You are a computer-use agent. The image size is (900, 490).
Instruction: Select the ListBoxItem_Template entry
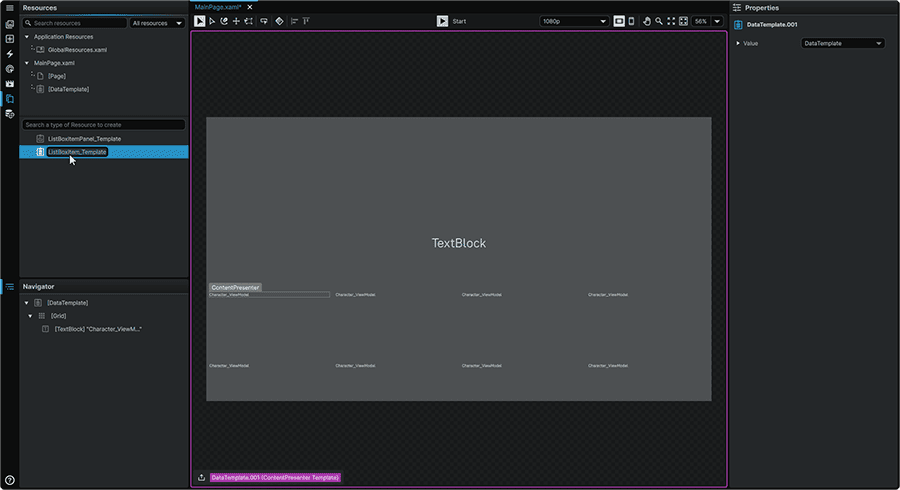click(104, 152)
